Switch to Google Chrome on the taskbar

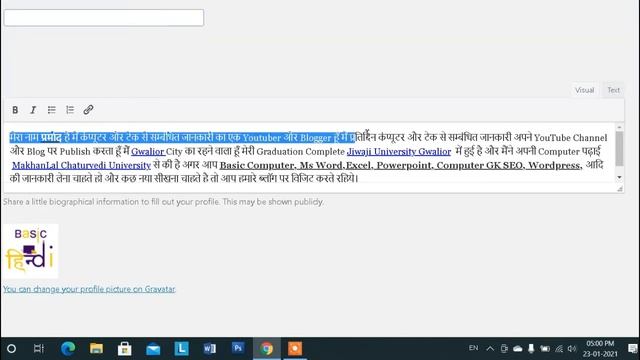tap(267, 349)
